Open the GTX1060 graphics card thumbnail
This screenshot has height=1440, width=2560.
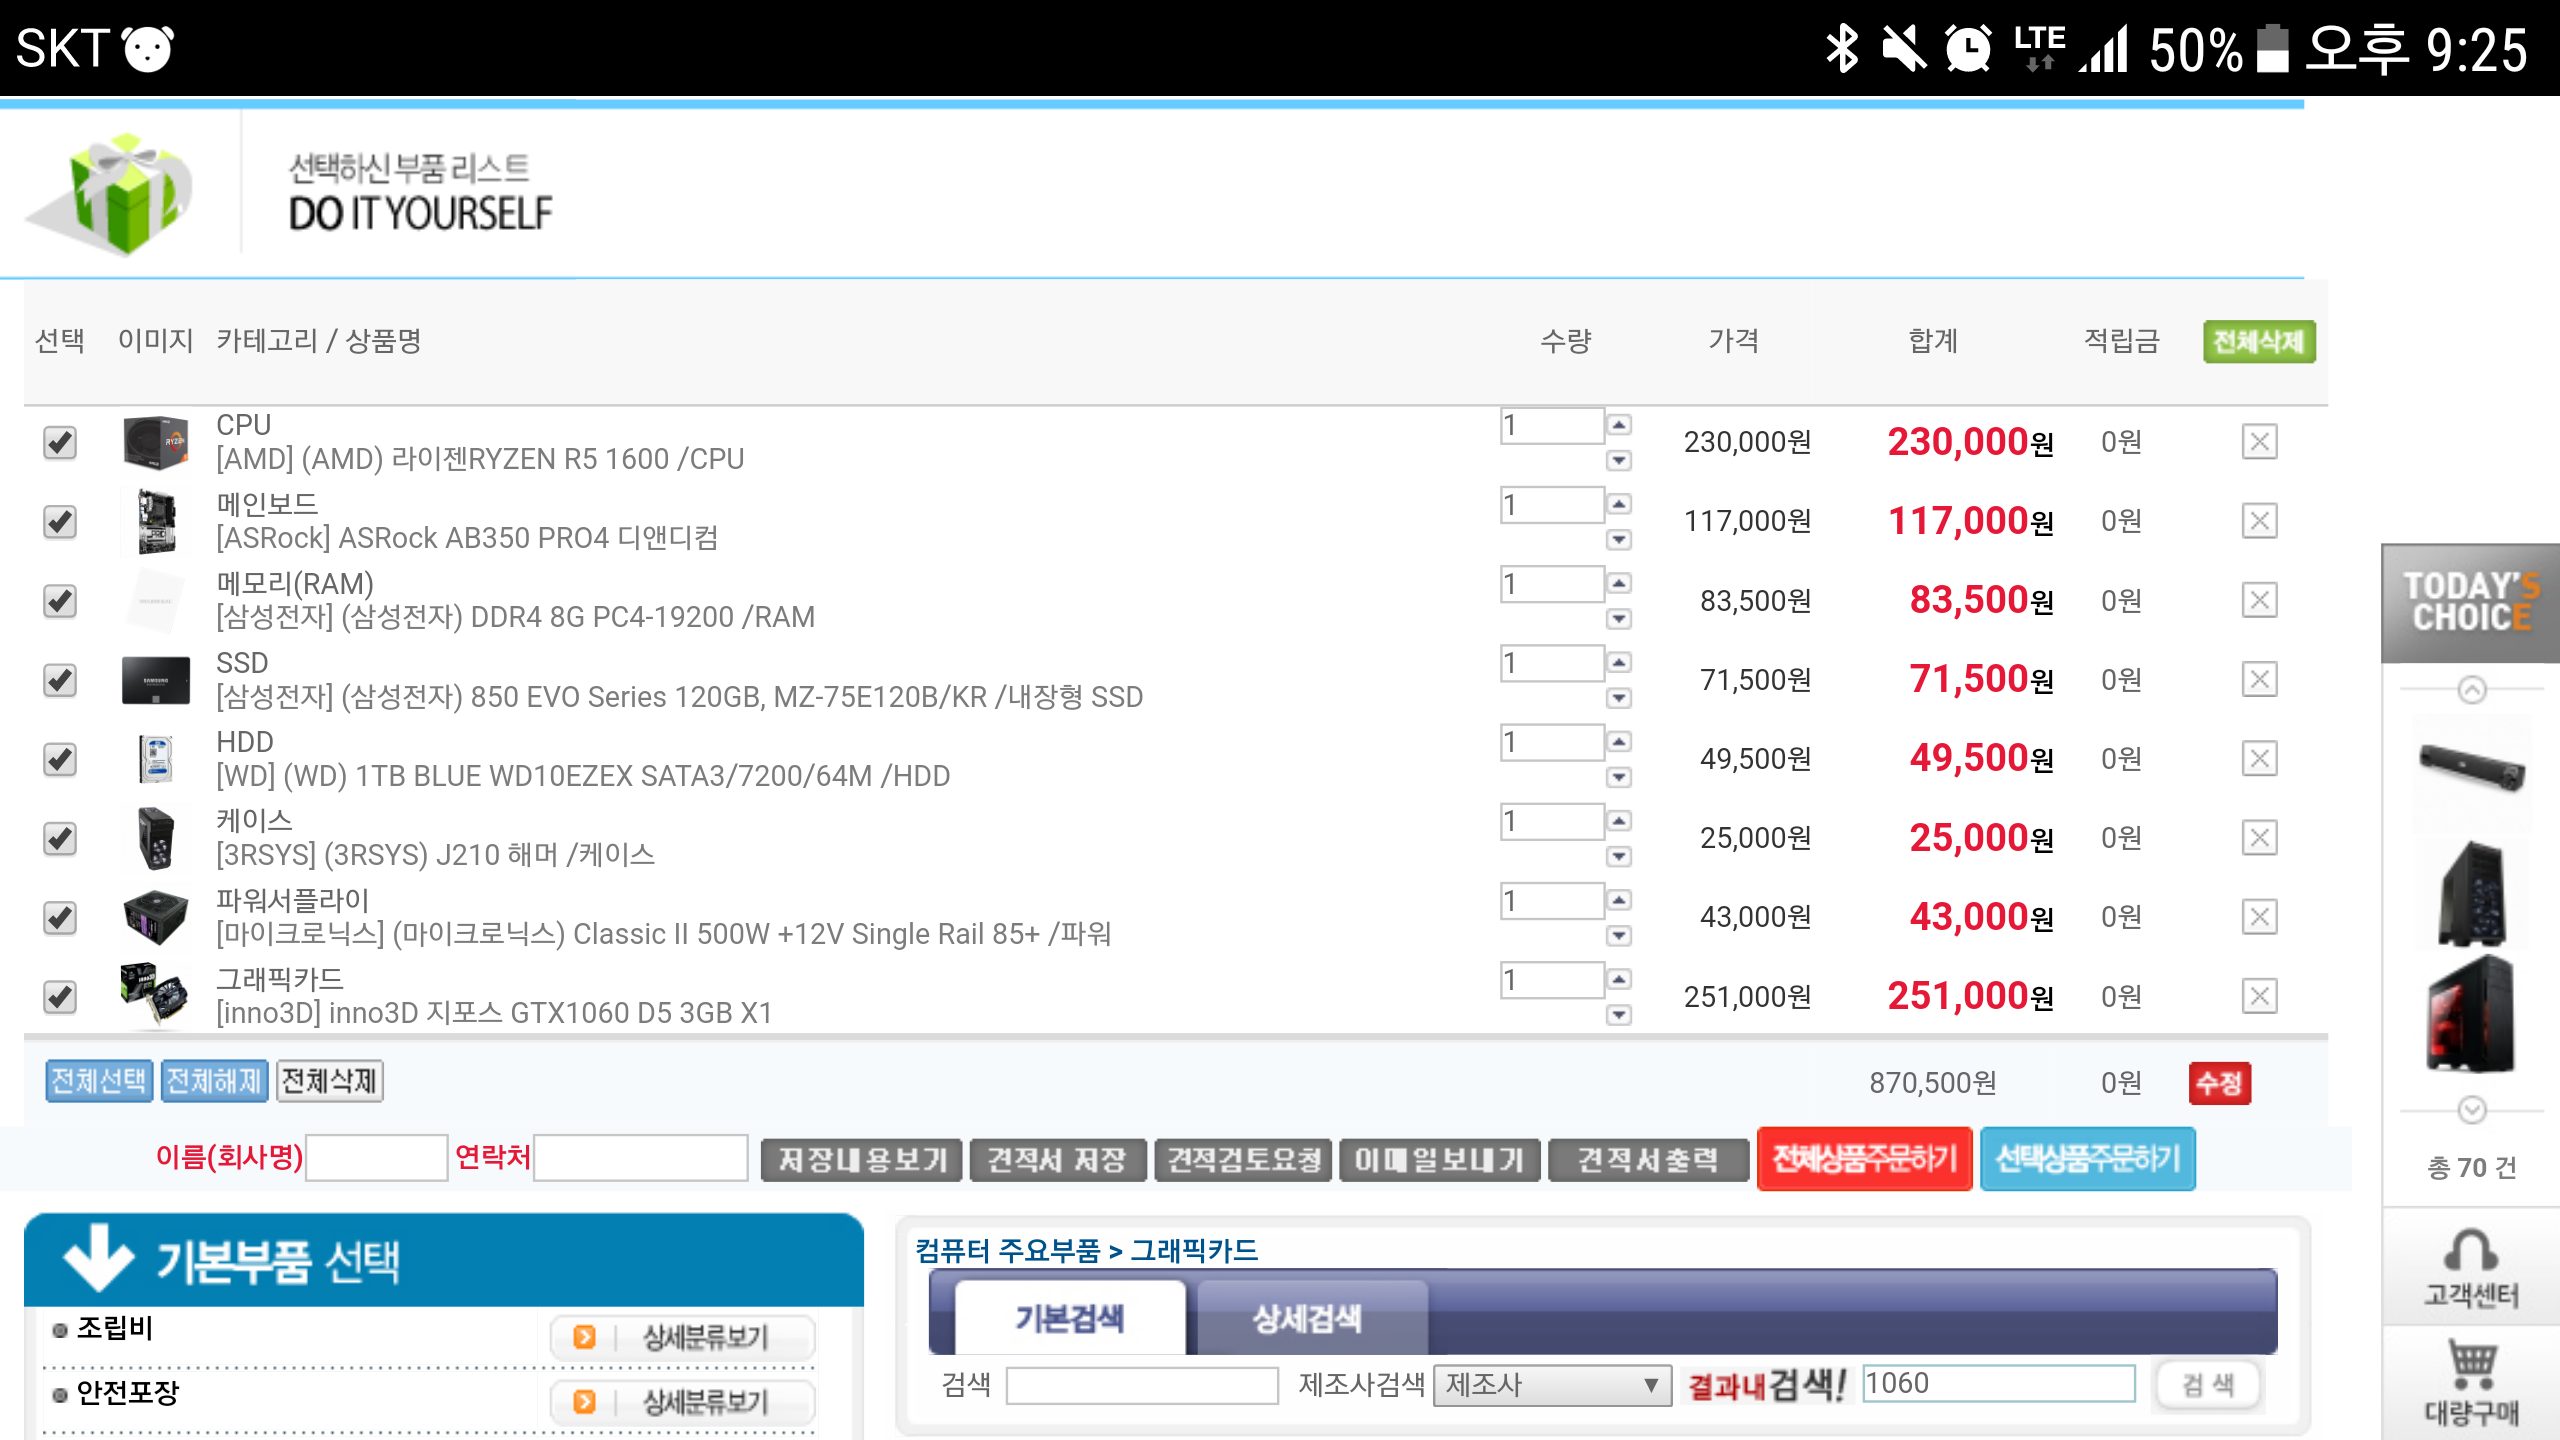click(x=155, y=995)
